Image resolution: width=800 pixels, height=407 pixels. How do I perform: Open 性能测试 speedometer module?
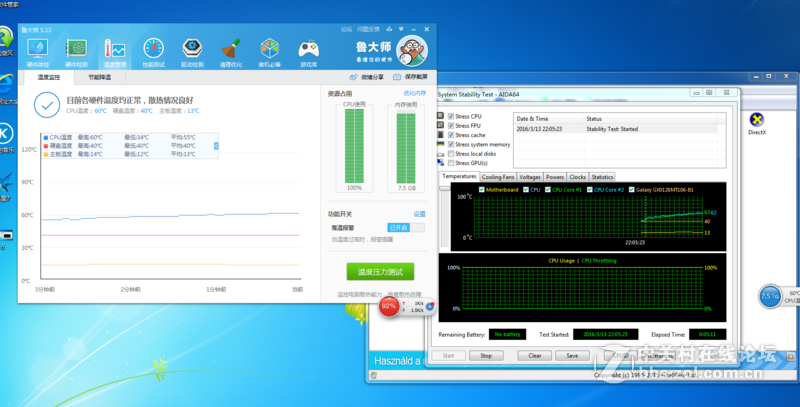(x=154, y=53)
